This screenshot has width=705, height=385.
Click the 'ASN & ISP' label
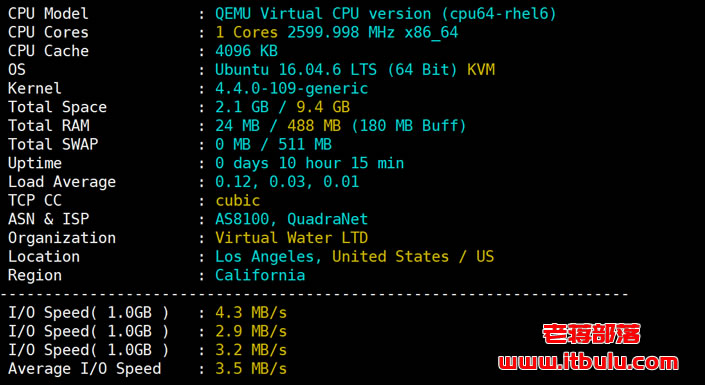tap(48, 219)
